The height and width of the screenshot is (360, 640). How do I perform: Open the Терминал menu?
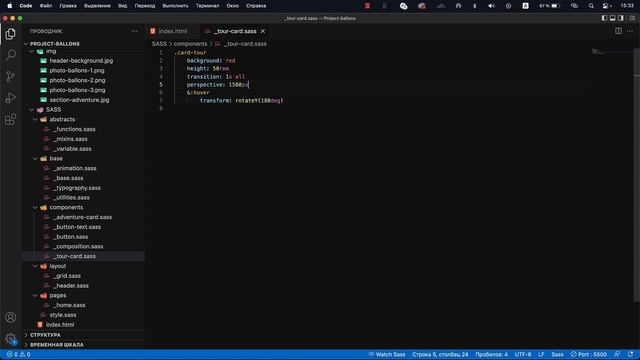[207, 6]
